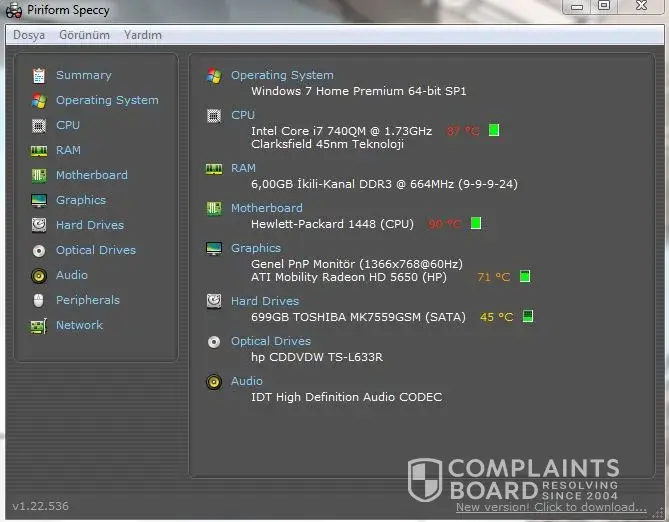Select Operating System label in the sidebar

[x=108, y=100]
